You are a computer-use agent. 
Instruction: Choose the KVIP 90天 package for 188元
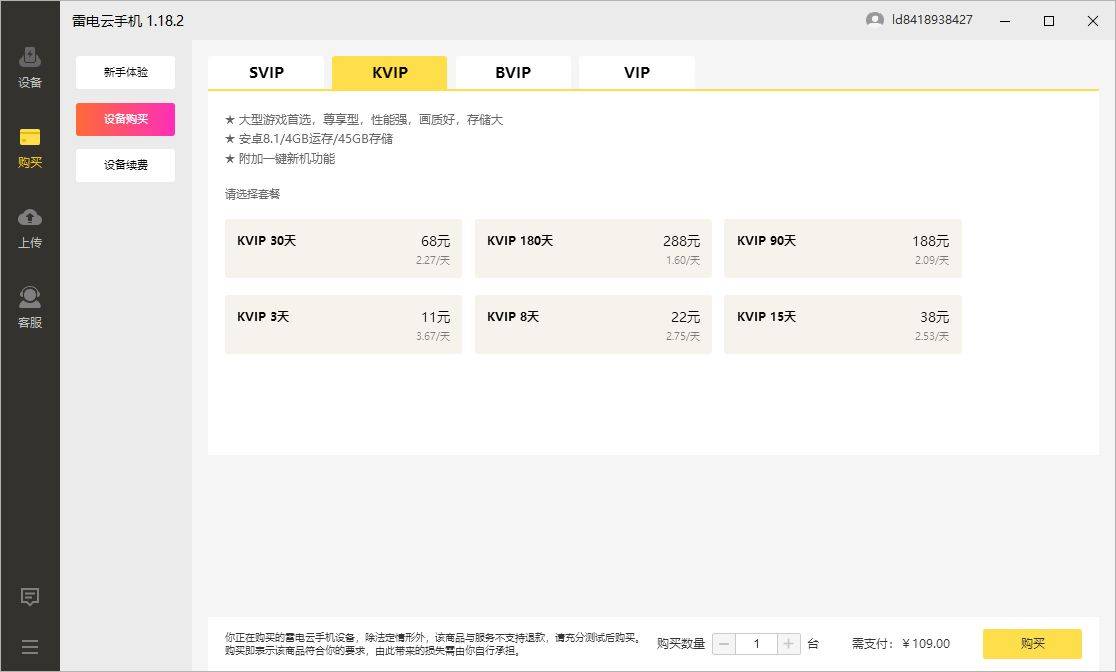[843, 248]
